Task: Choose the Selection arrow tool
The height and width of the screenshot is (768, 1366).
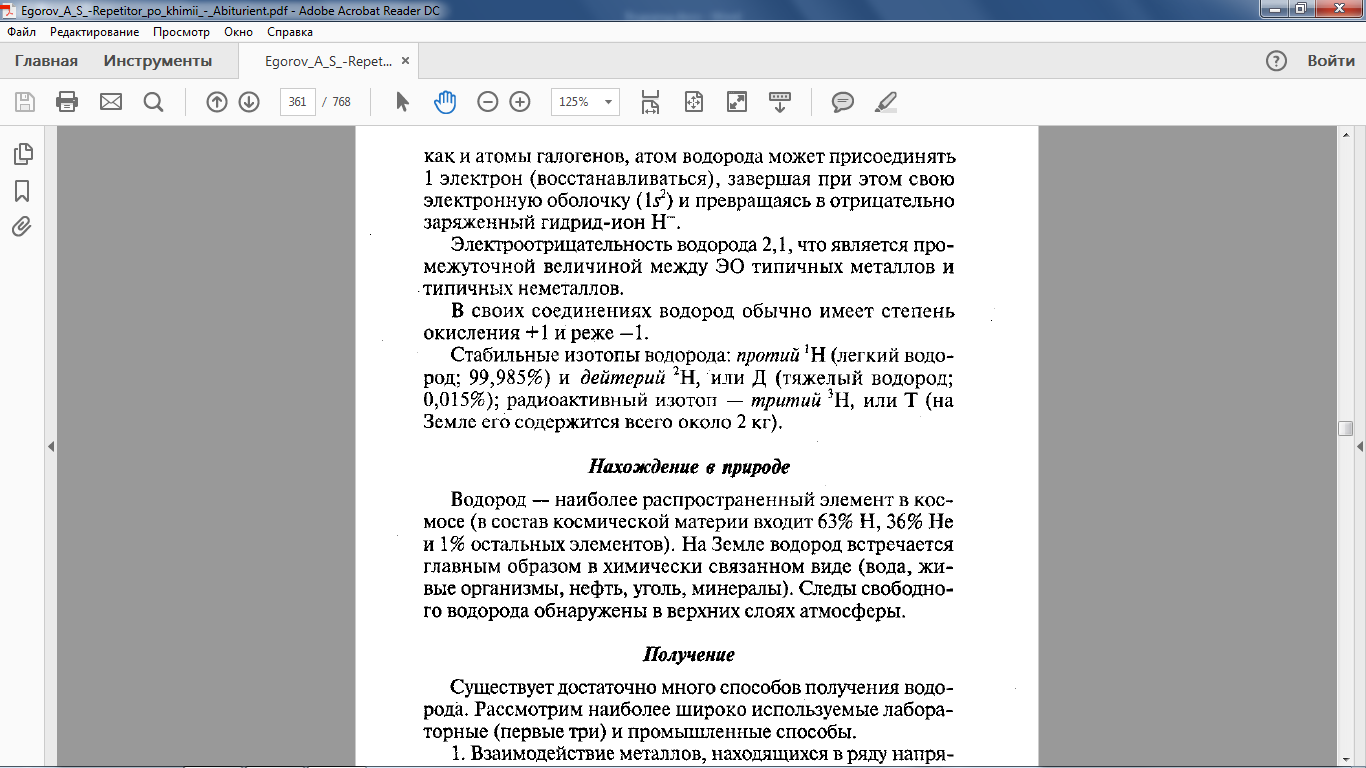Action: (403, 101)
